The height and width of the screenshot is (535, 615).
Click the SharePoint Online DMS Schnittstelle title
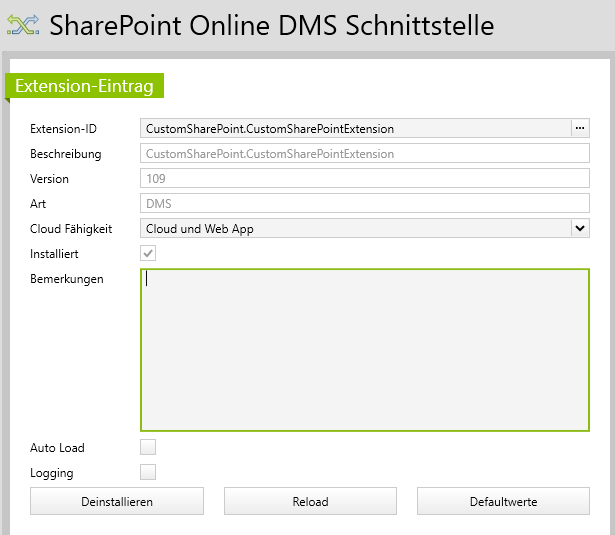pos(271,25)
